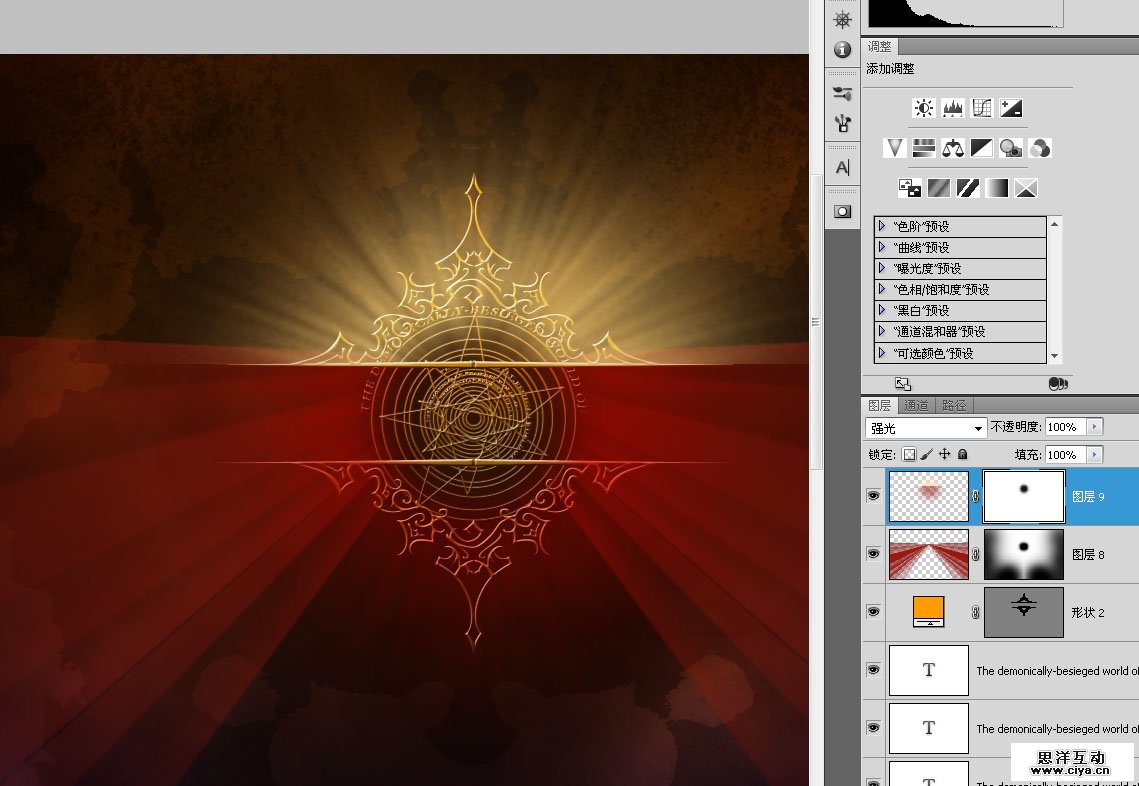The image size is (1139, 786).
Task: Add a Brightness/Contrast adjustment
Action: (x=923, y=108)
